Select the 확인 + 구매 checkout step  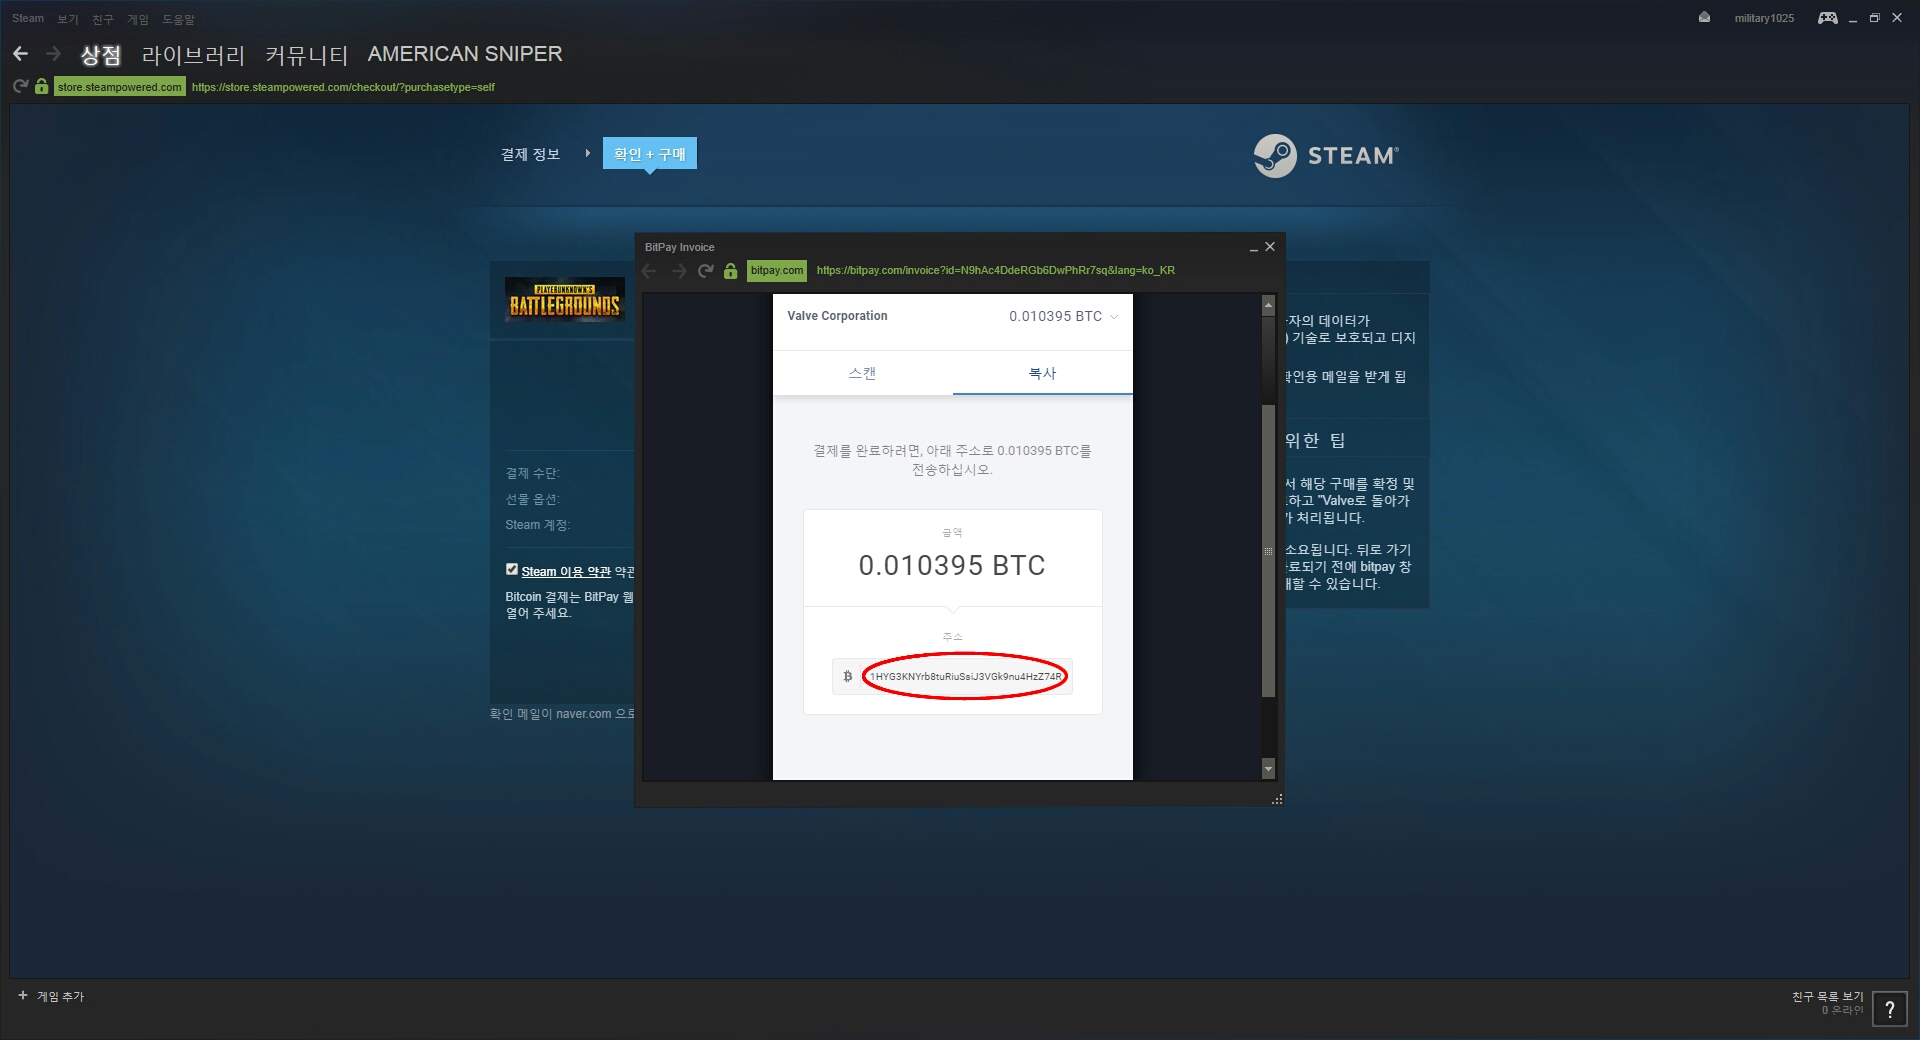(650, 154)
